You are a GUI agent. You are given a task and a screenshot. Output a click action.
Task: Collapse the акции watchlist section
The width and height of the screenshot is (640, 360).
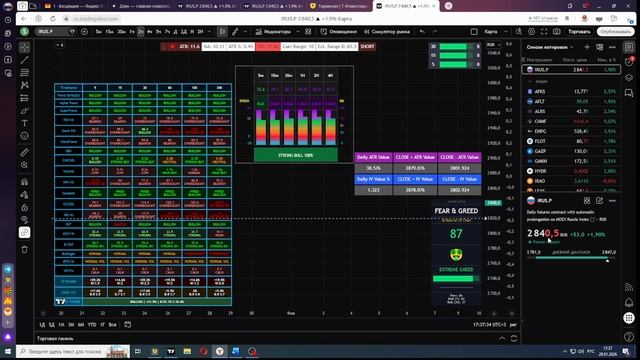(530, 81)
